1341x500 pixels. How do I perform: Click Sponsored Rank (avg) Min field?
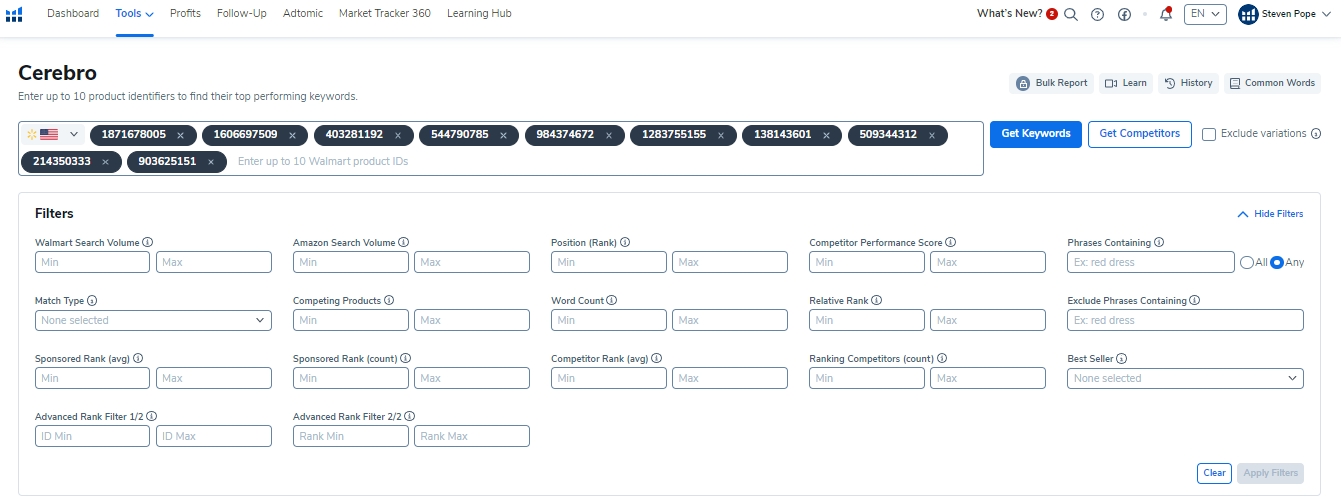click(93, 378)
